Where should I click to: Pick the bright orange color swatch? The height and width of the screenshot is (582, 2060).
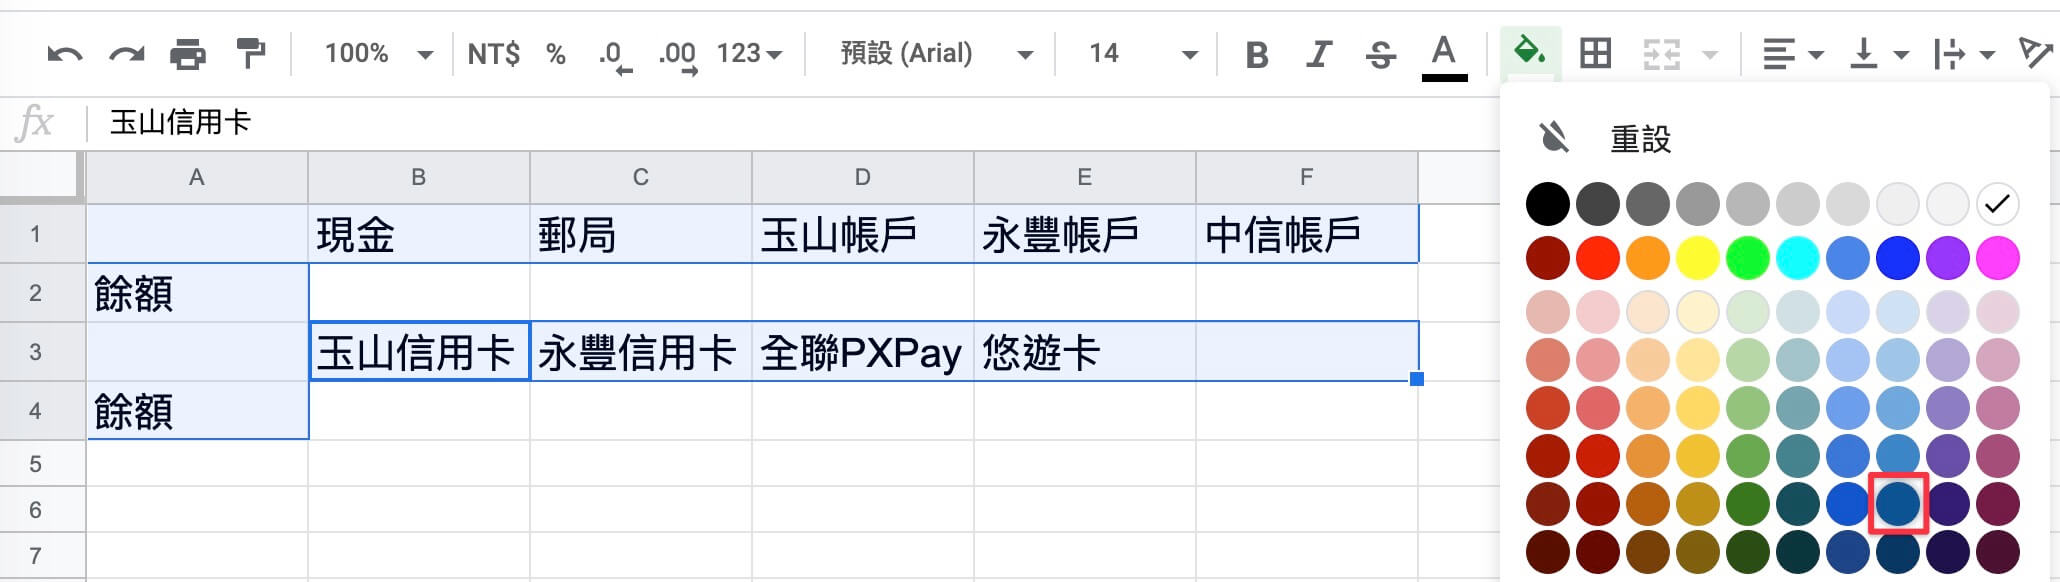(1647, 258)
